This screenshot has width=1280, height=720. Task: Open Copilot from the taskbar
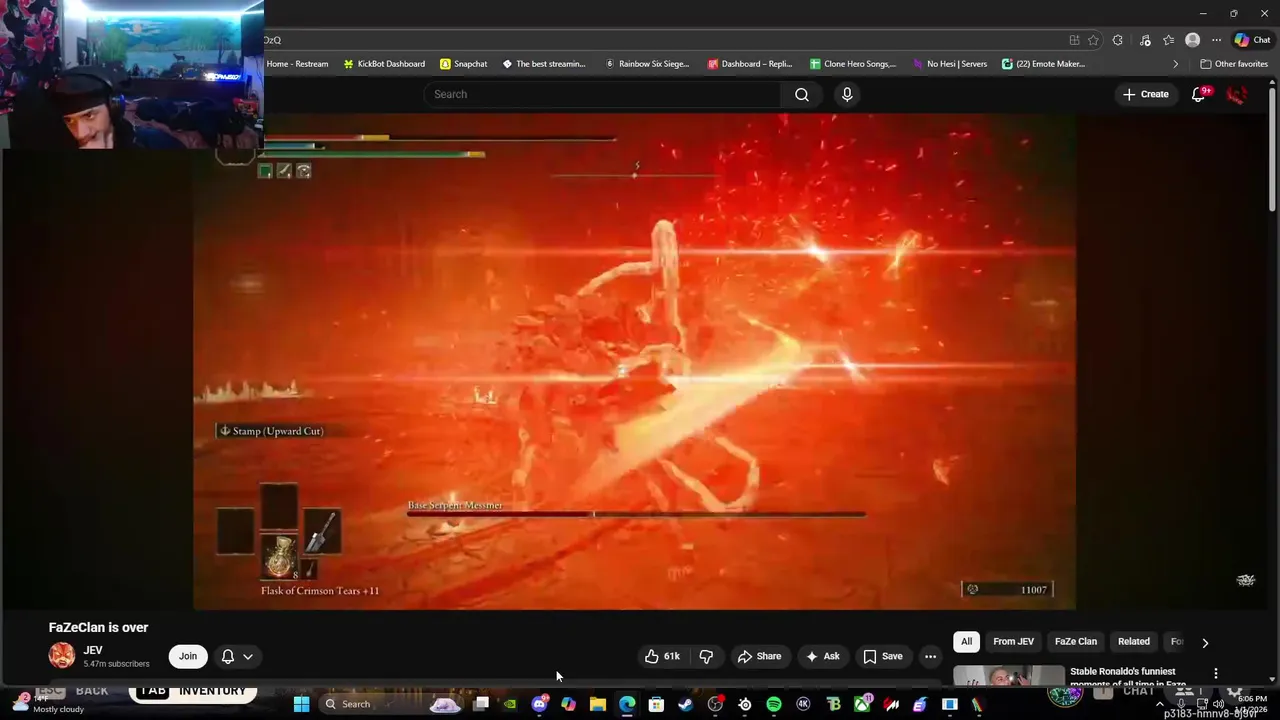pyautogui.click(x=569, y=704)
